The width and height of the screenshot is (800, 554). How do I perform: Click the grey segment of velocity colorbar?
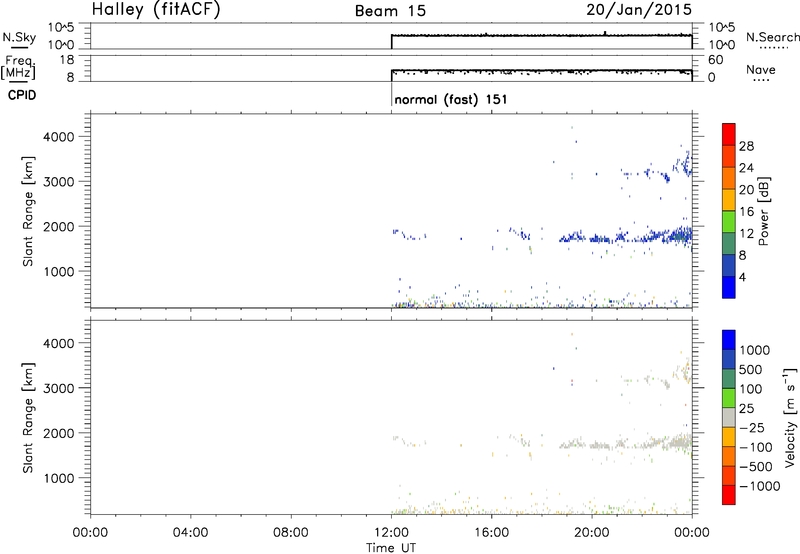pos(729,417)
